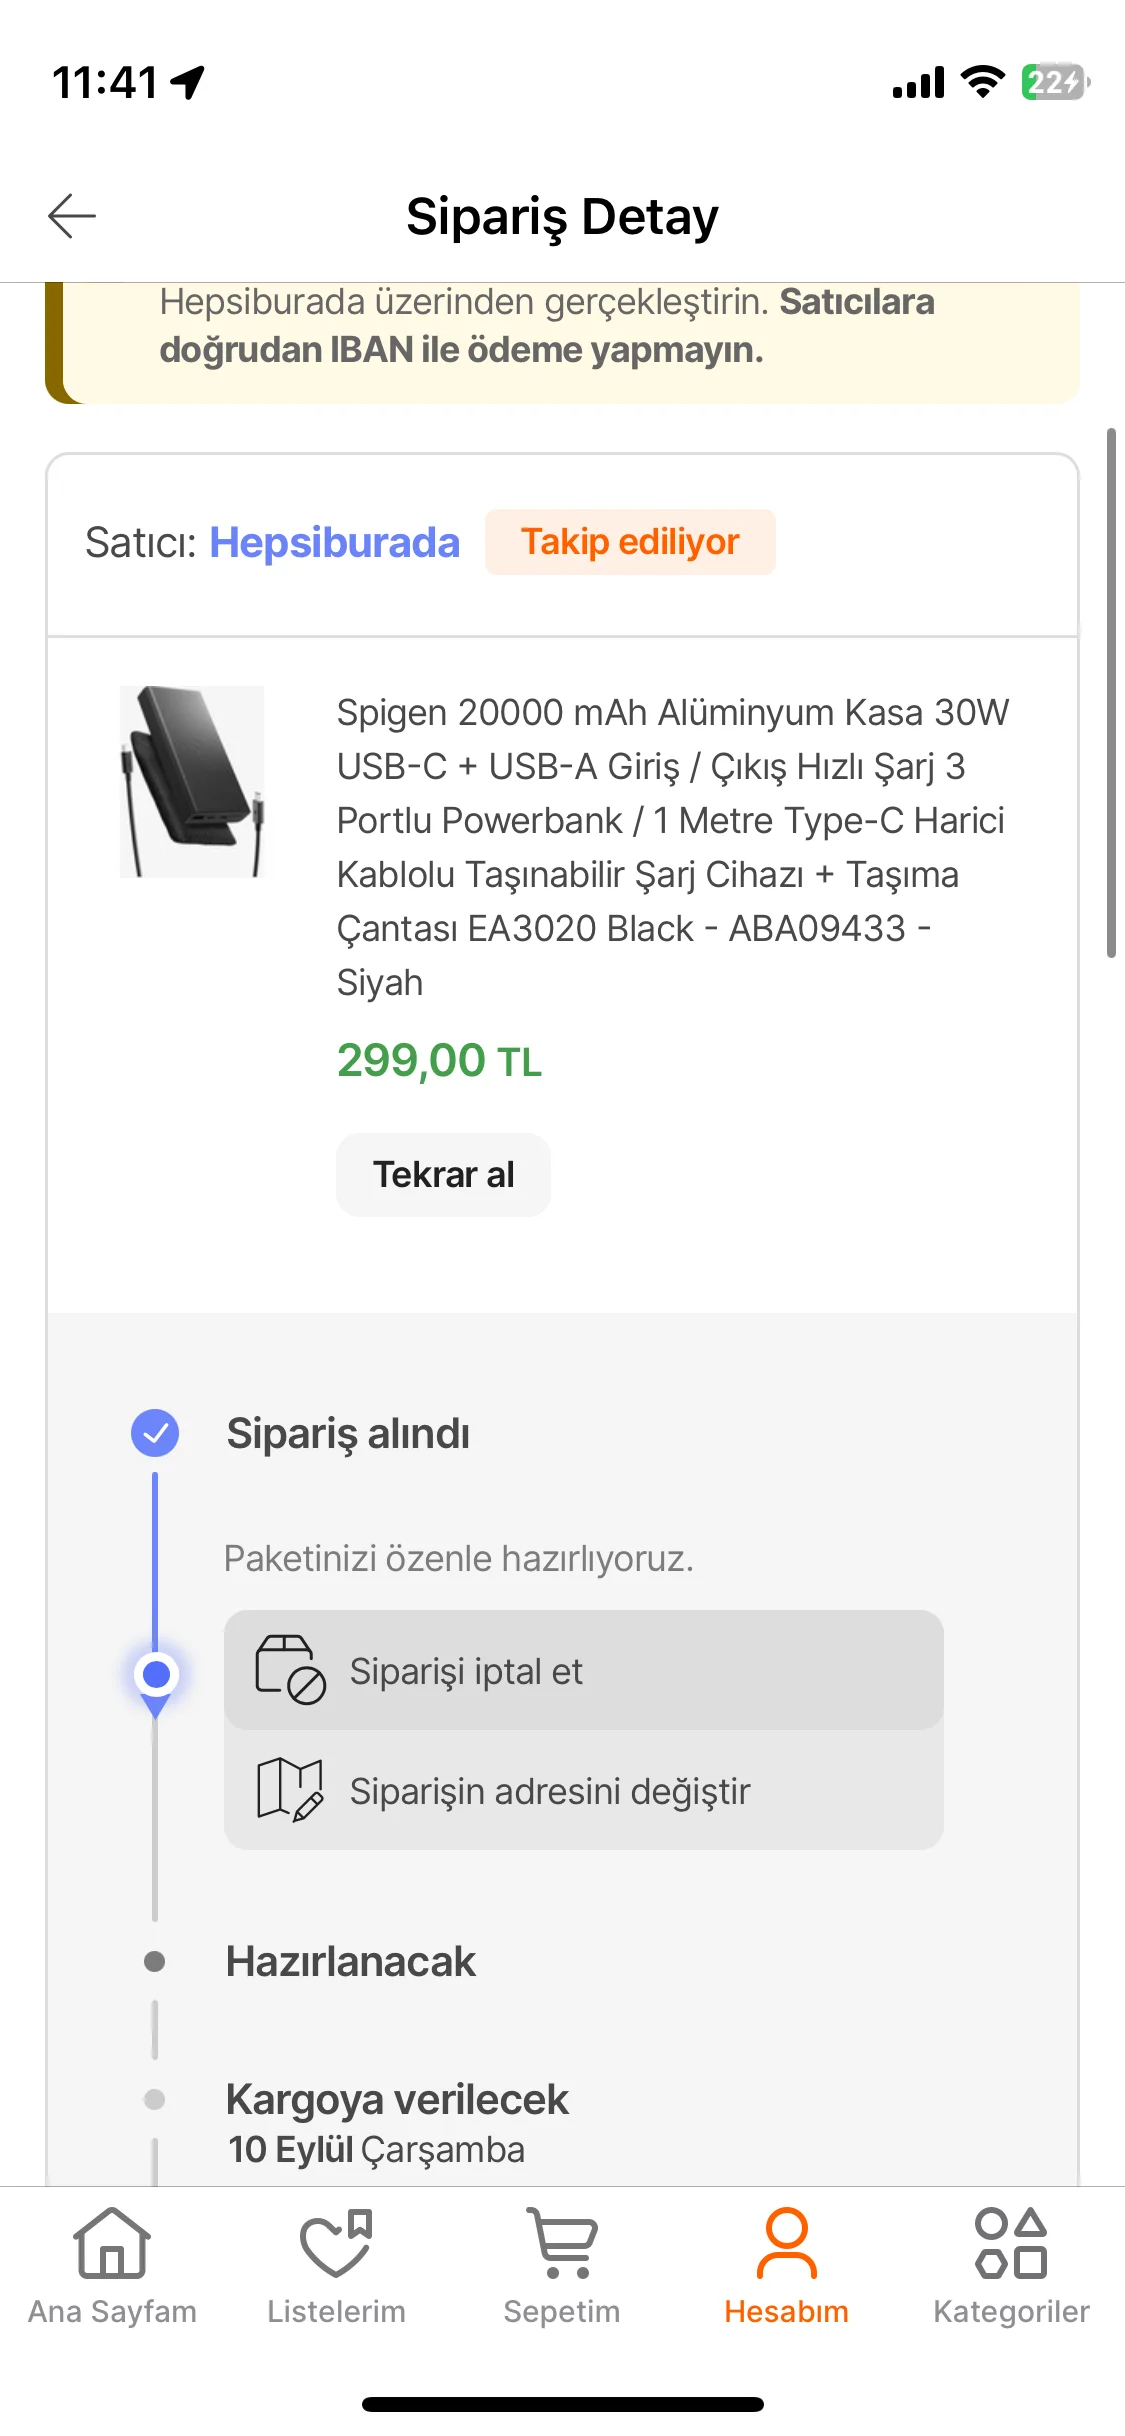Tap the Kargoya verilecek step dot
This screenshot has height=2436, width=1125.
click(x=155, y=2099)
